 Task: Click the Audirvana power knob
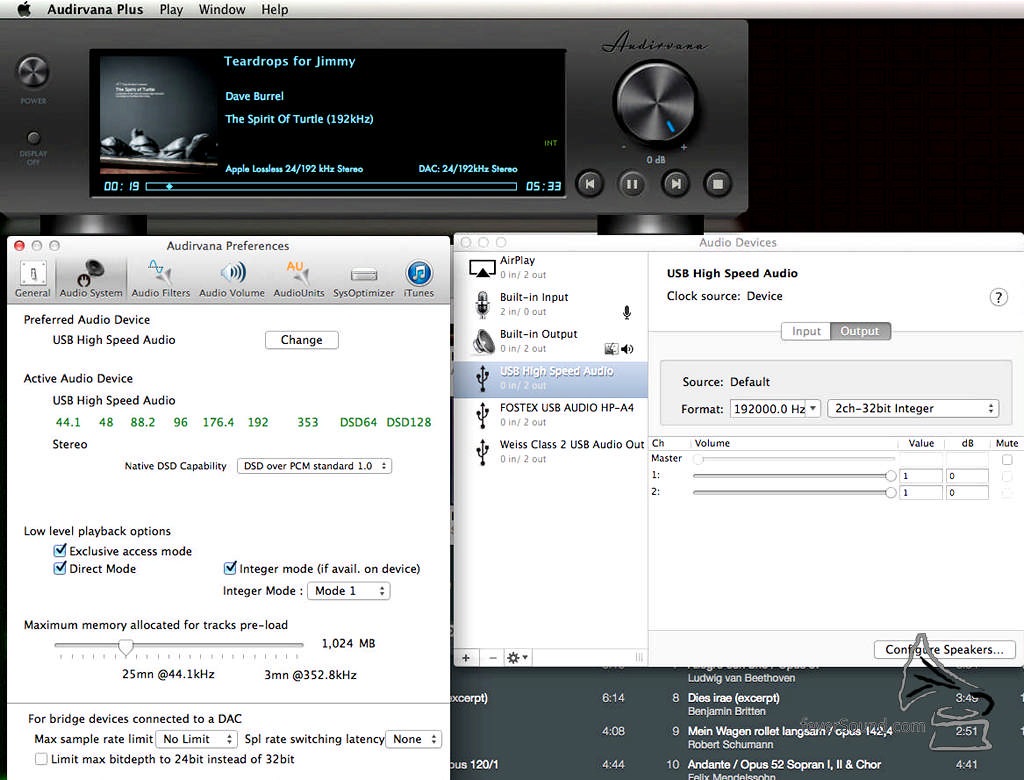33,72
